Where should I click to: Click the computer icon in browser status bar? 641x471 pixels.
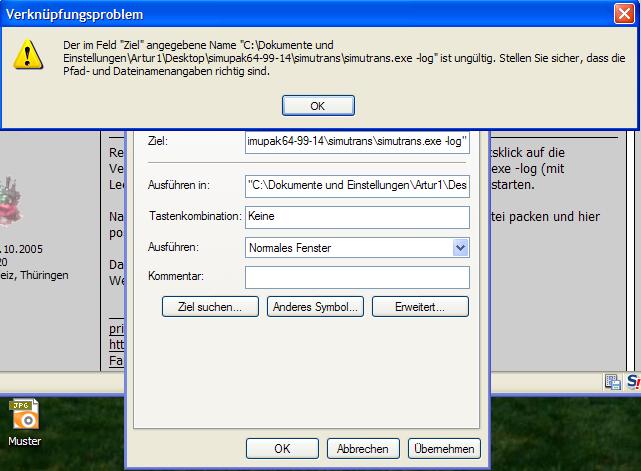pyautogui.click(x=613, y=381)
